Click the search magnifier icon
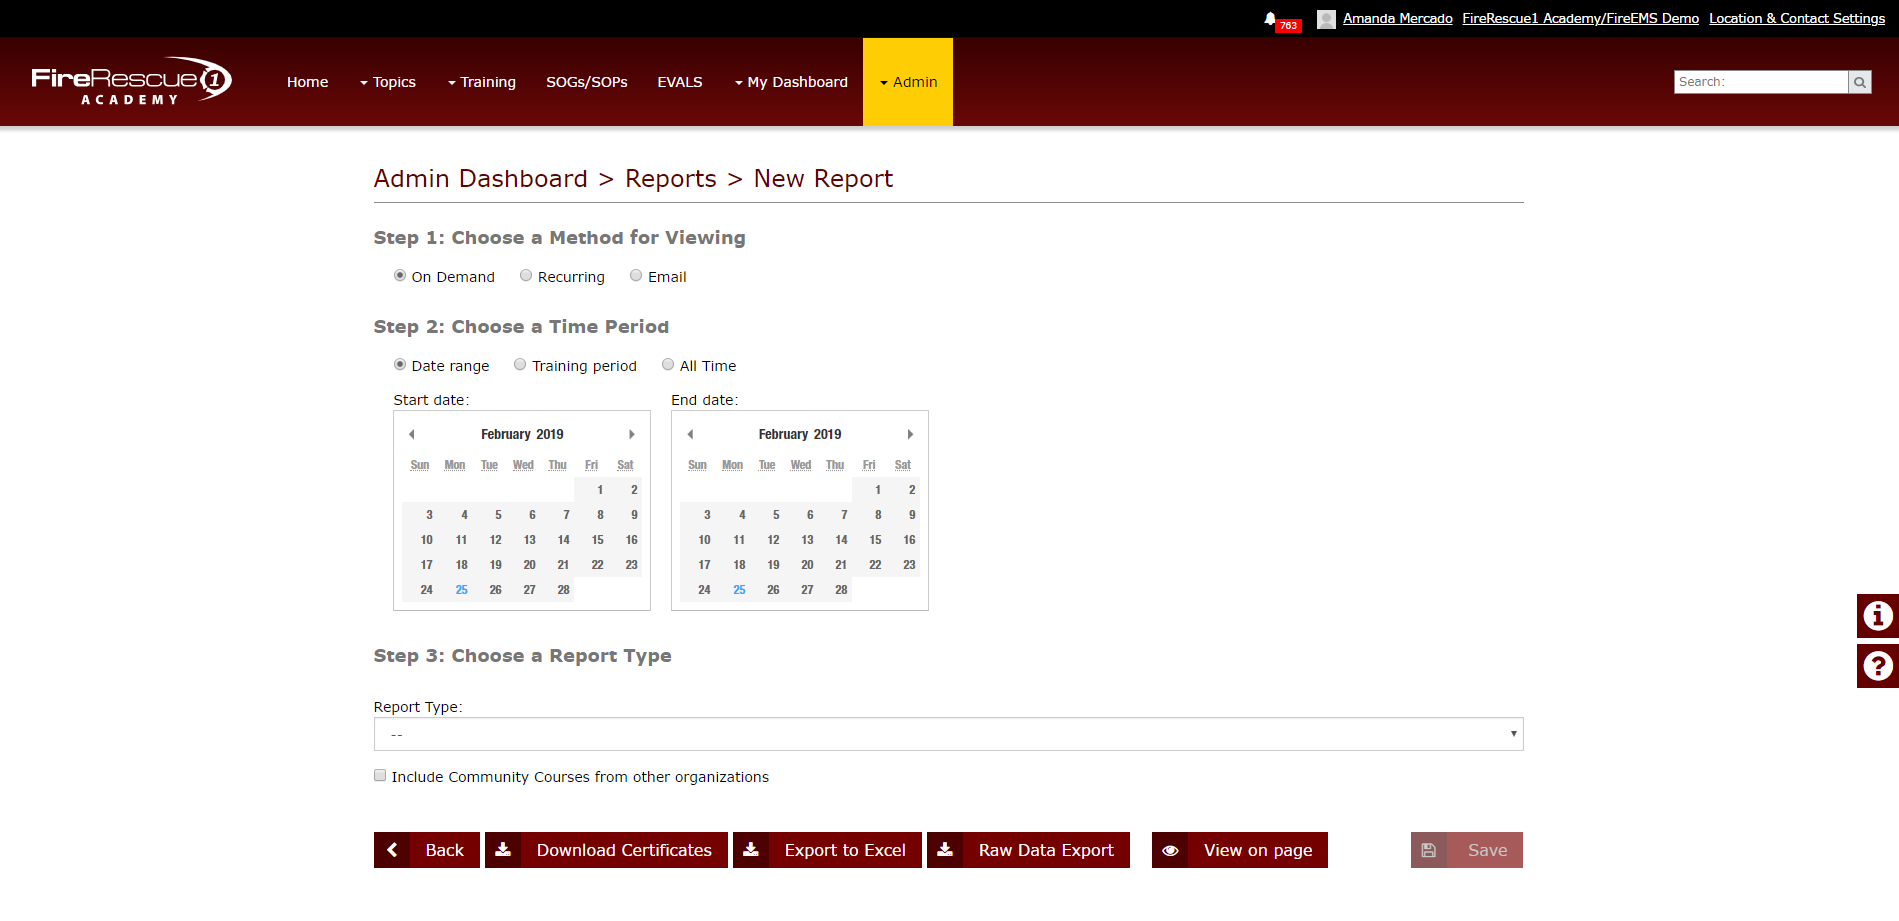 point(1860,82)
